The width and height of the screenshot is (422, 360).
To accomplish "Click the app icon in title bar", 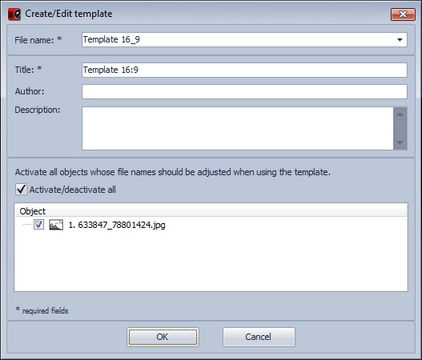I will tap(14, 14).
